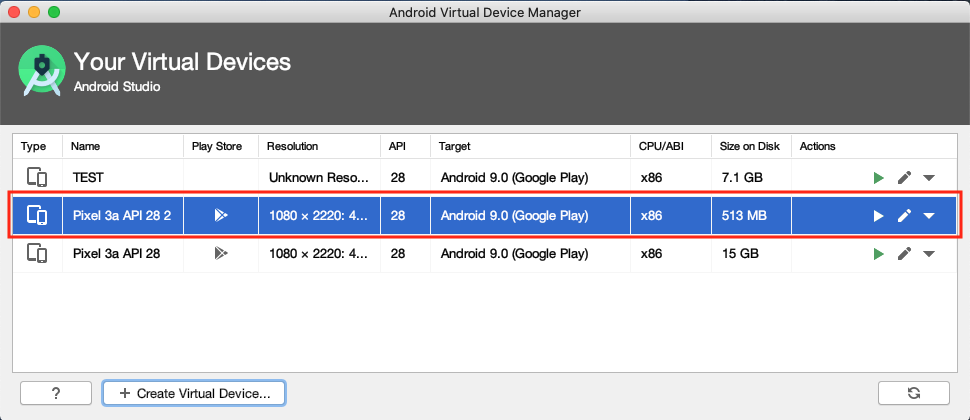This screenshot has height=420, width=970.
Task: Click the Android Studio logo
Action: point(41,72)
